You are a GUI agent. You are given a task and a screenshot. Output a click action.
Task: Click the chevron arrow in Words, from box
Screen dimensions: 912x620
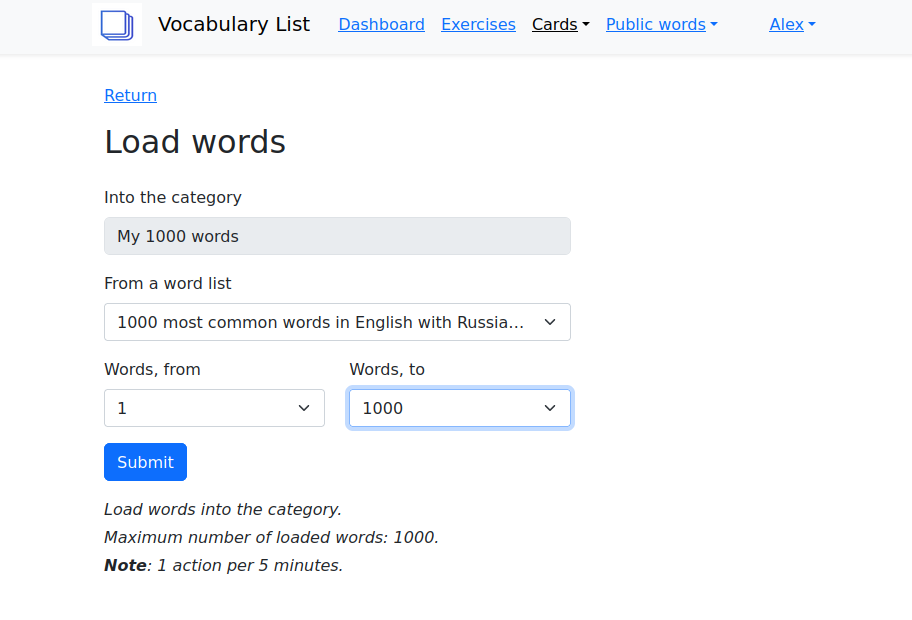(x=304, y=408)
